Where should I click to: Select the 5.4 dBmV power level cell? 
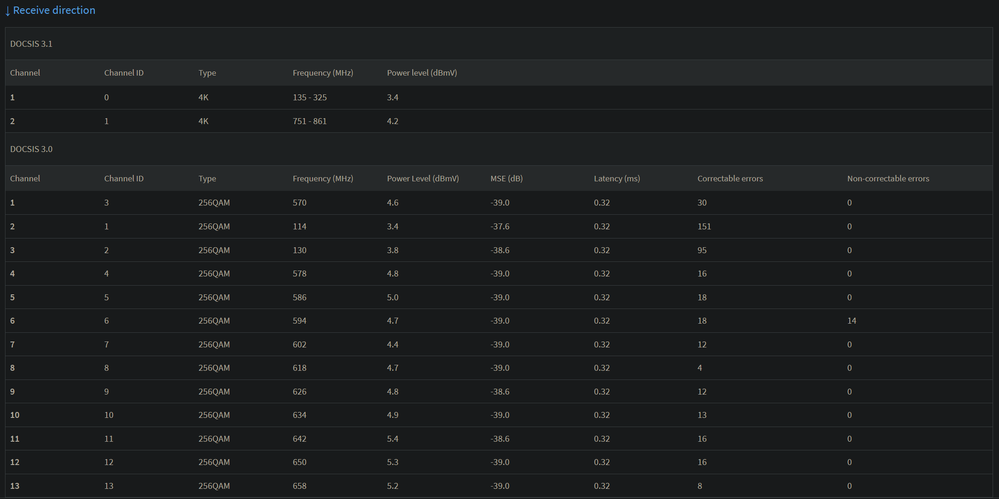[x=393, y=439]
